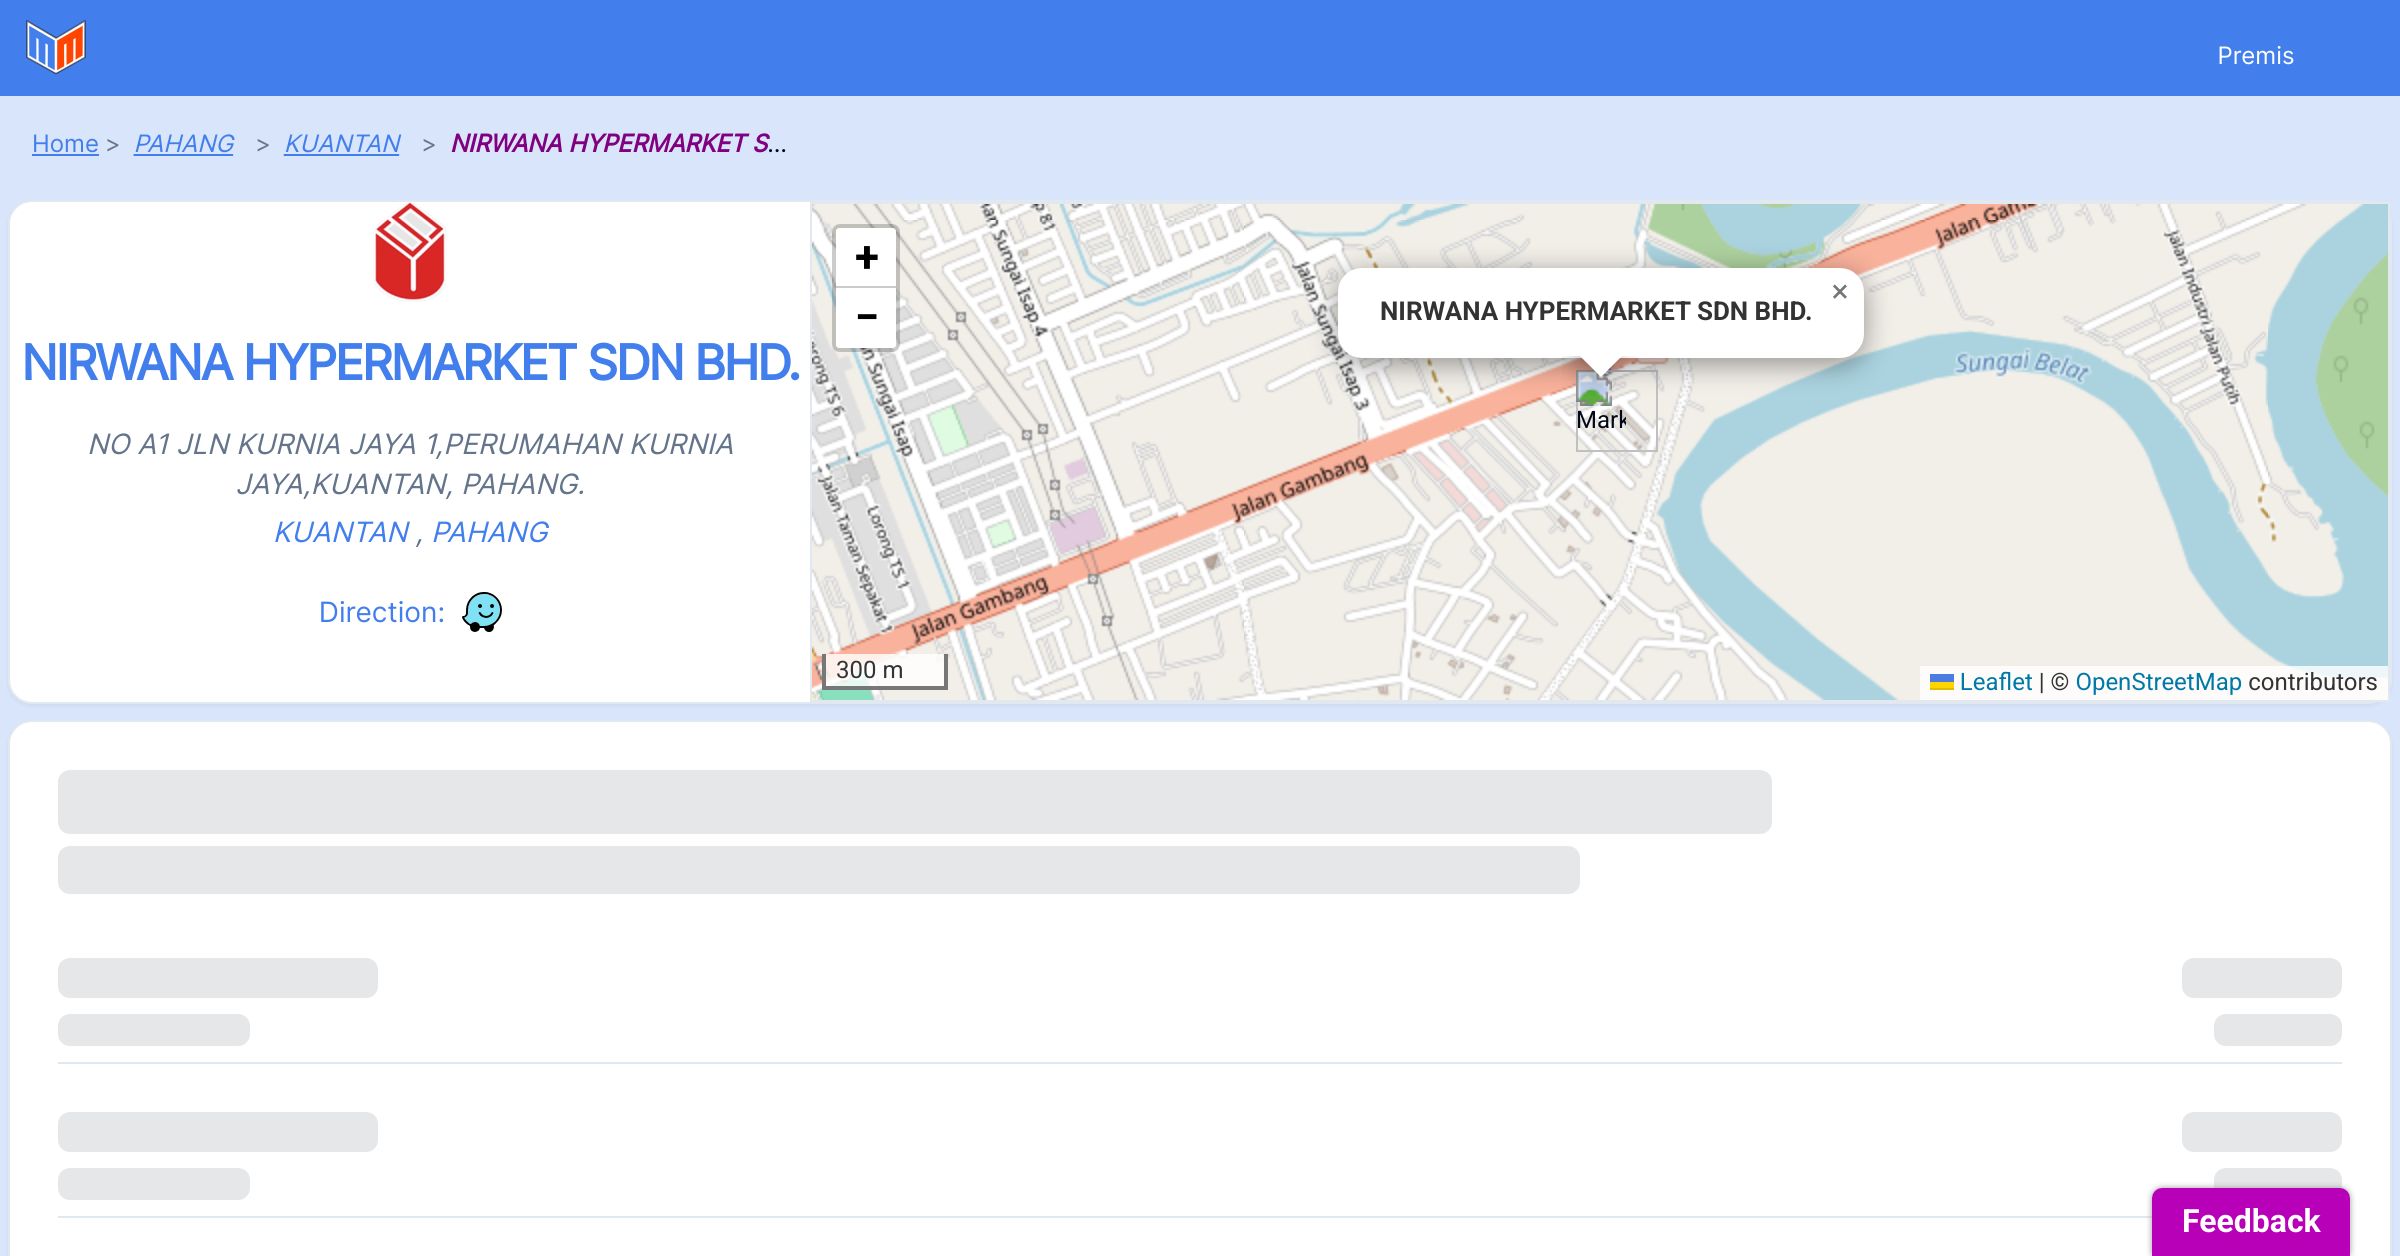Click the 300 m map scale
2400x1256 pixels.
coord(884,670)
